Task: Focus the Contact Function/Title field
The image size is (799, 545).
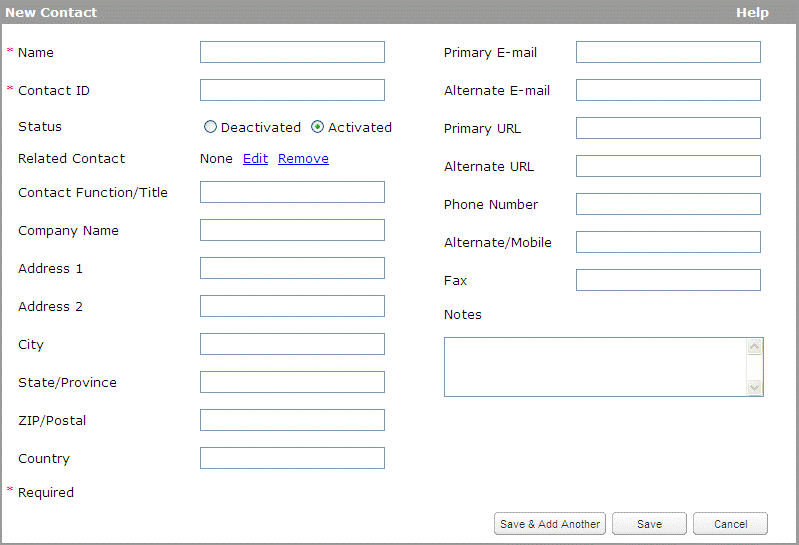Action: [x=292, y=192]
